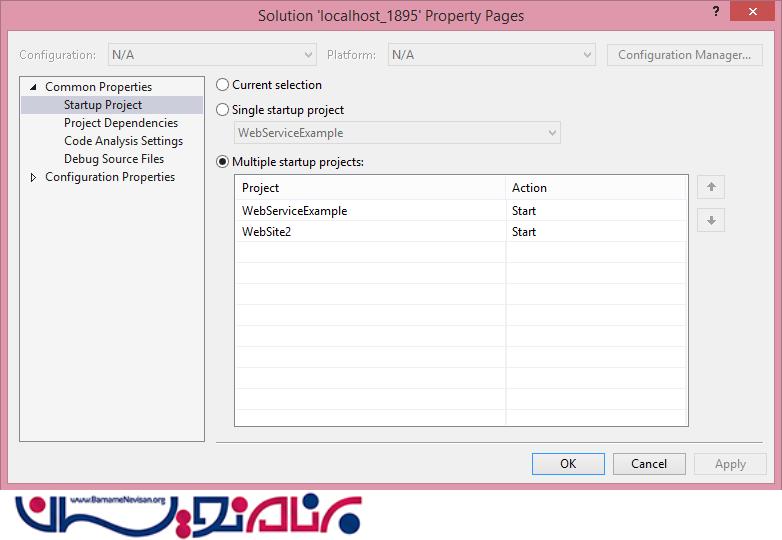Image resolution: width=782 pixels, height=540 pixels.
Task: Click the move up arrow button
Action: (x=710, y=187)
